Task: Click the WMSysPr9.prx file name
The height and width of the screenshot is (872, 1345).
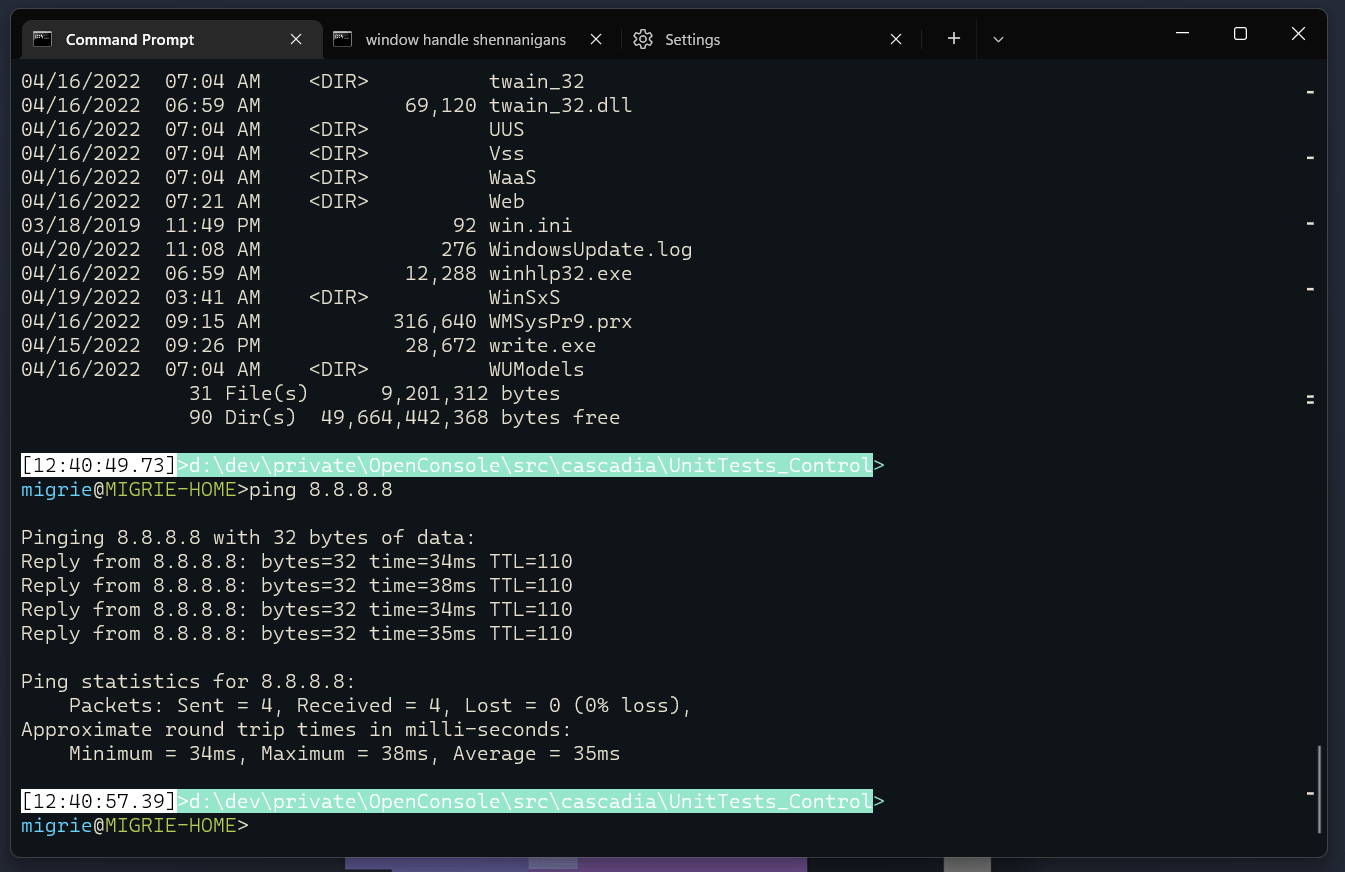Action: 560,321
